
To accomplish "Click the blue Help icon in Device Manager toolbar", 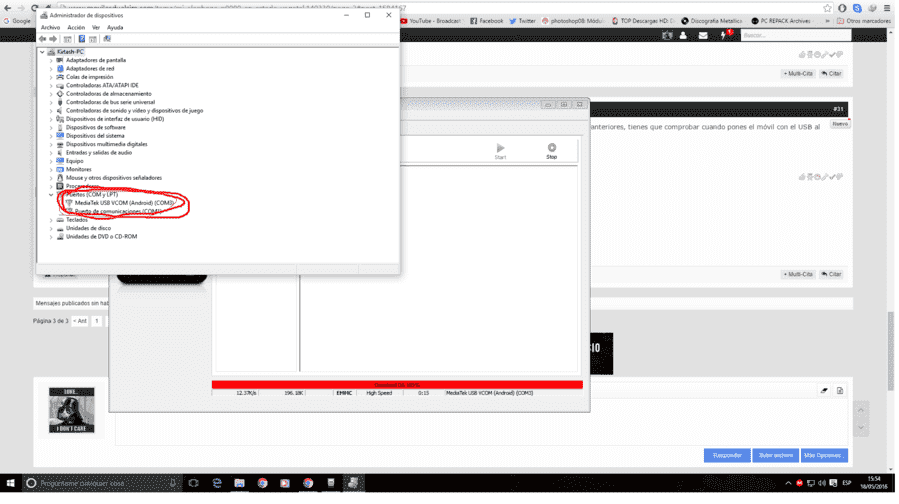I will click(x=81, y=39).
